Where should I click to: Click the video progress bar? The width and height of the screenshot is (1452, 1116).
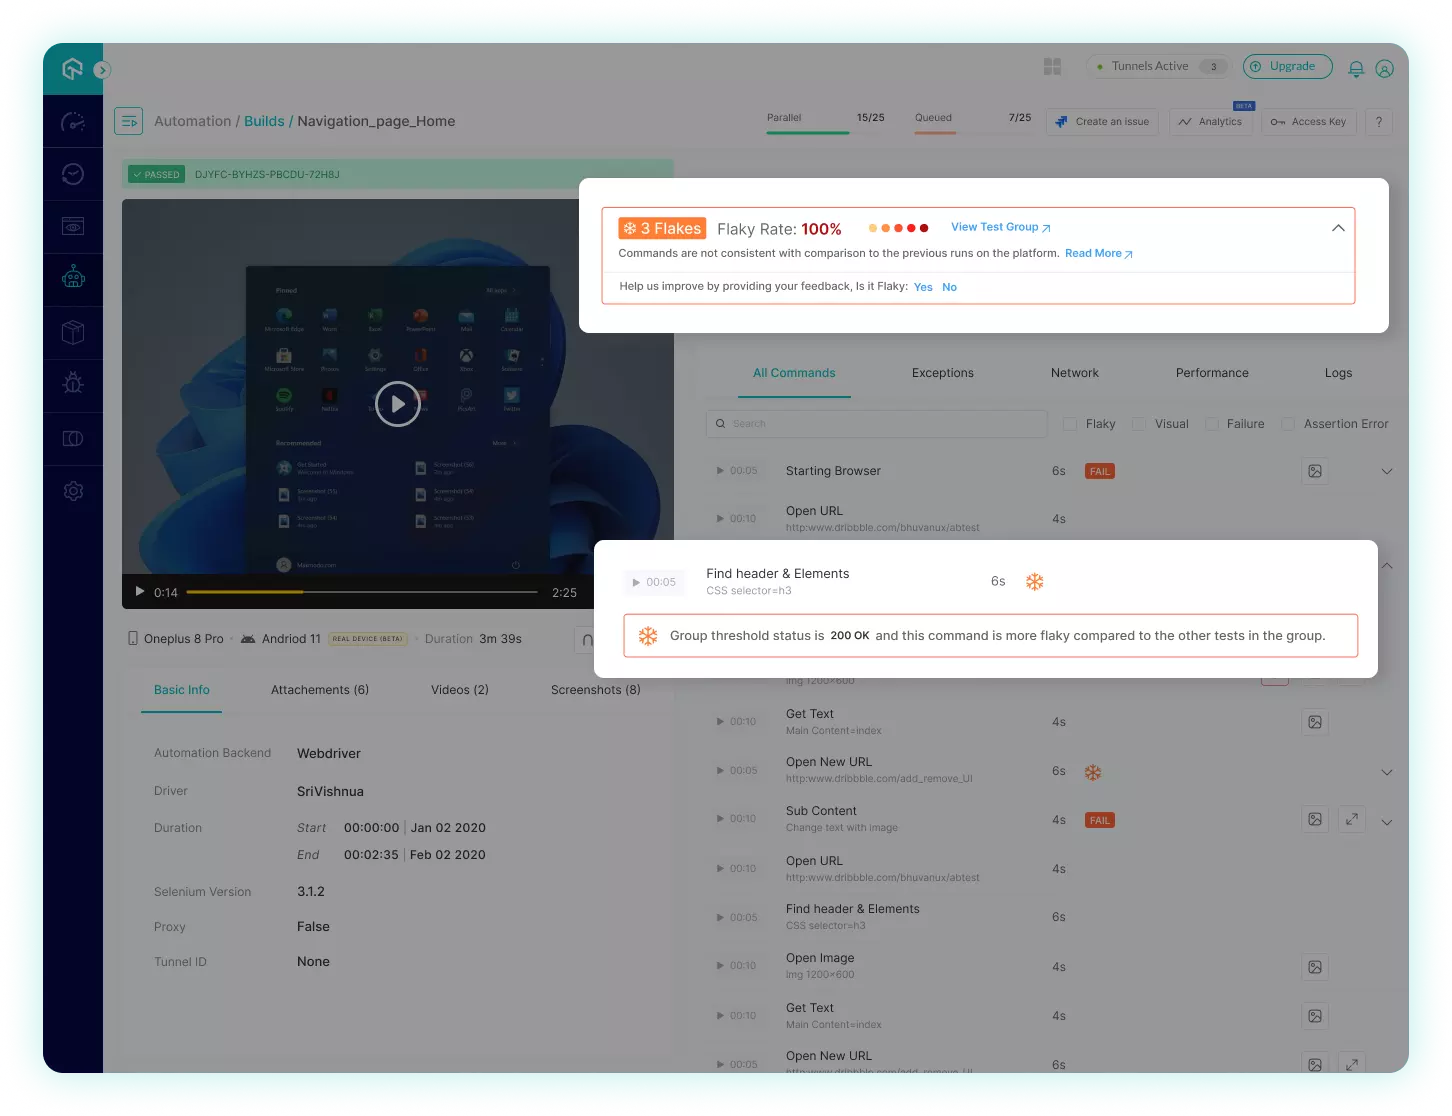(360, 592)
